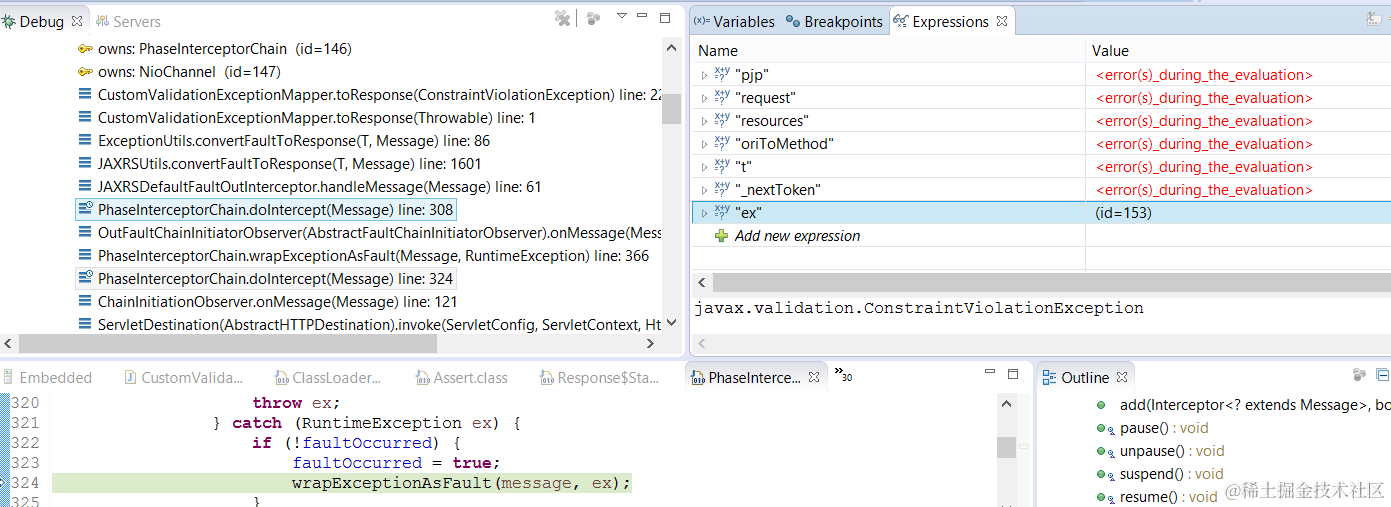
Task: Select the Outline tab
Action: coord(1075,377)
